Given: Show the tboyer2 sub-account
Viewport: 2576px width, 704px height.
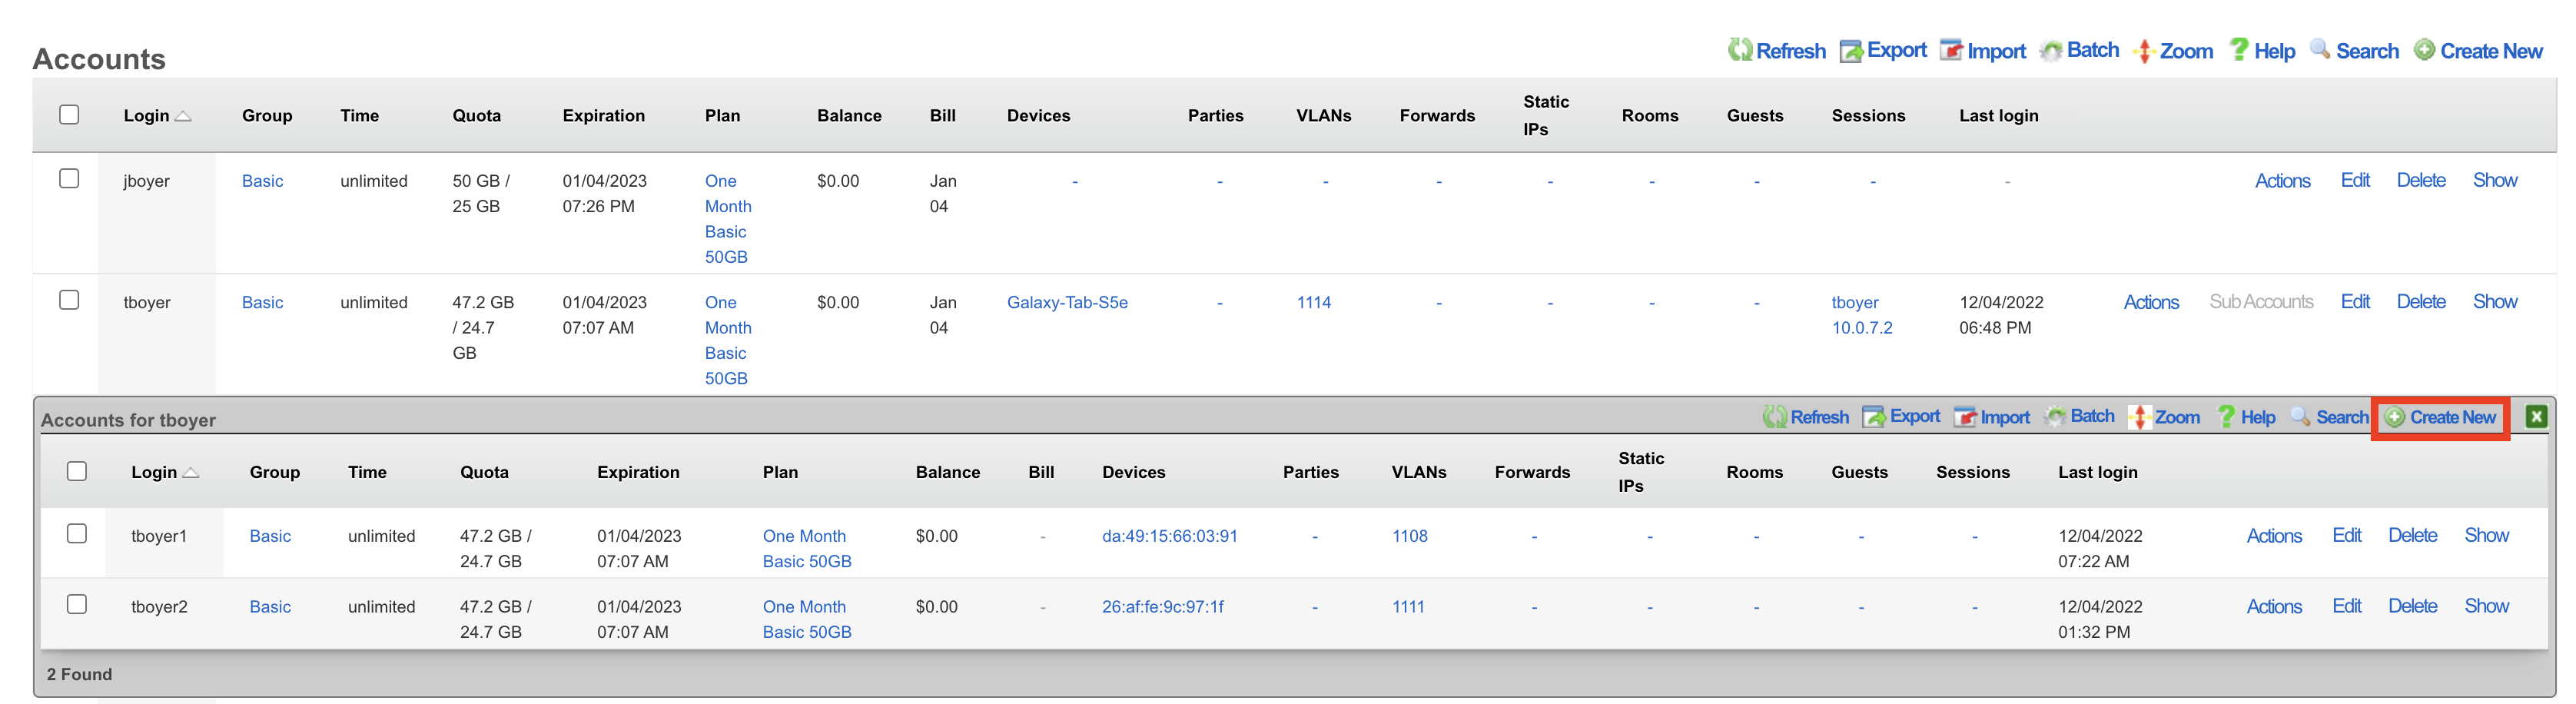Looking at the screenshot, I should tap(2486, 606).
